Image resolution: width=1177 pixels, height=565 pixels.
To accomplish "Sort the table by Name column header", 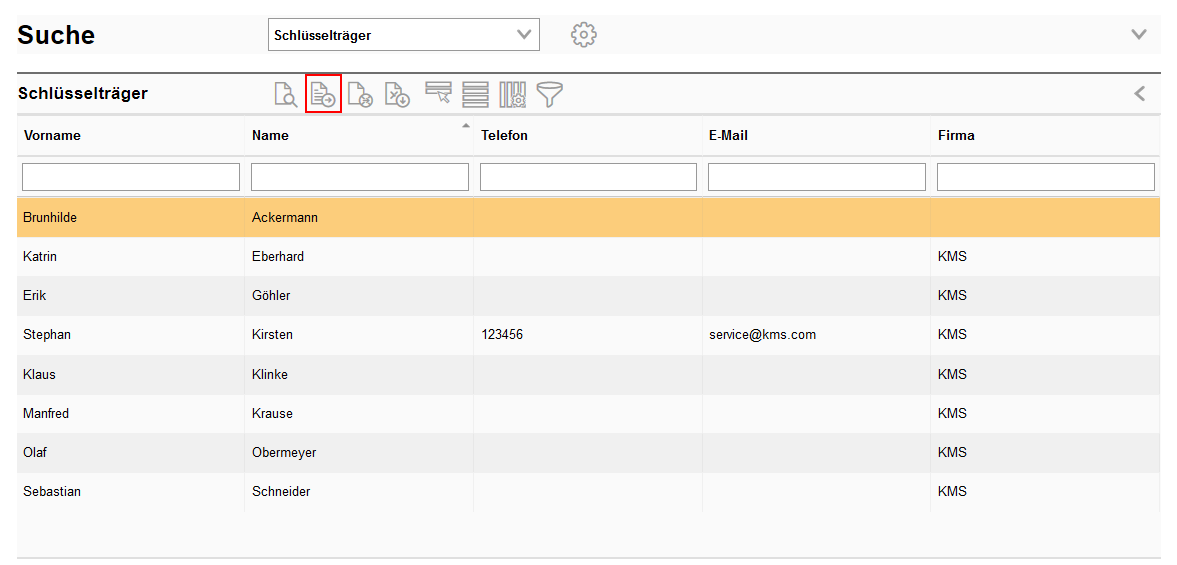I will click(x=270, y=136).
